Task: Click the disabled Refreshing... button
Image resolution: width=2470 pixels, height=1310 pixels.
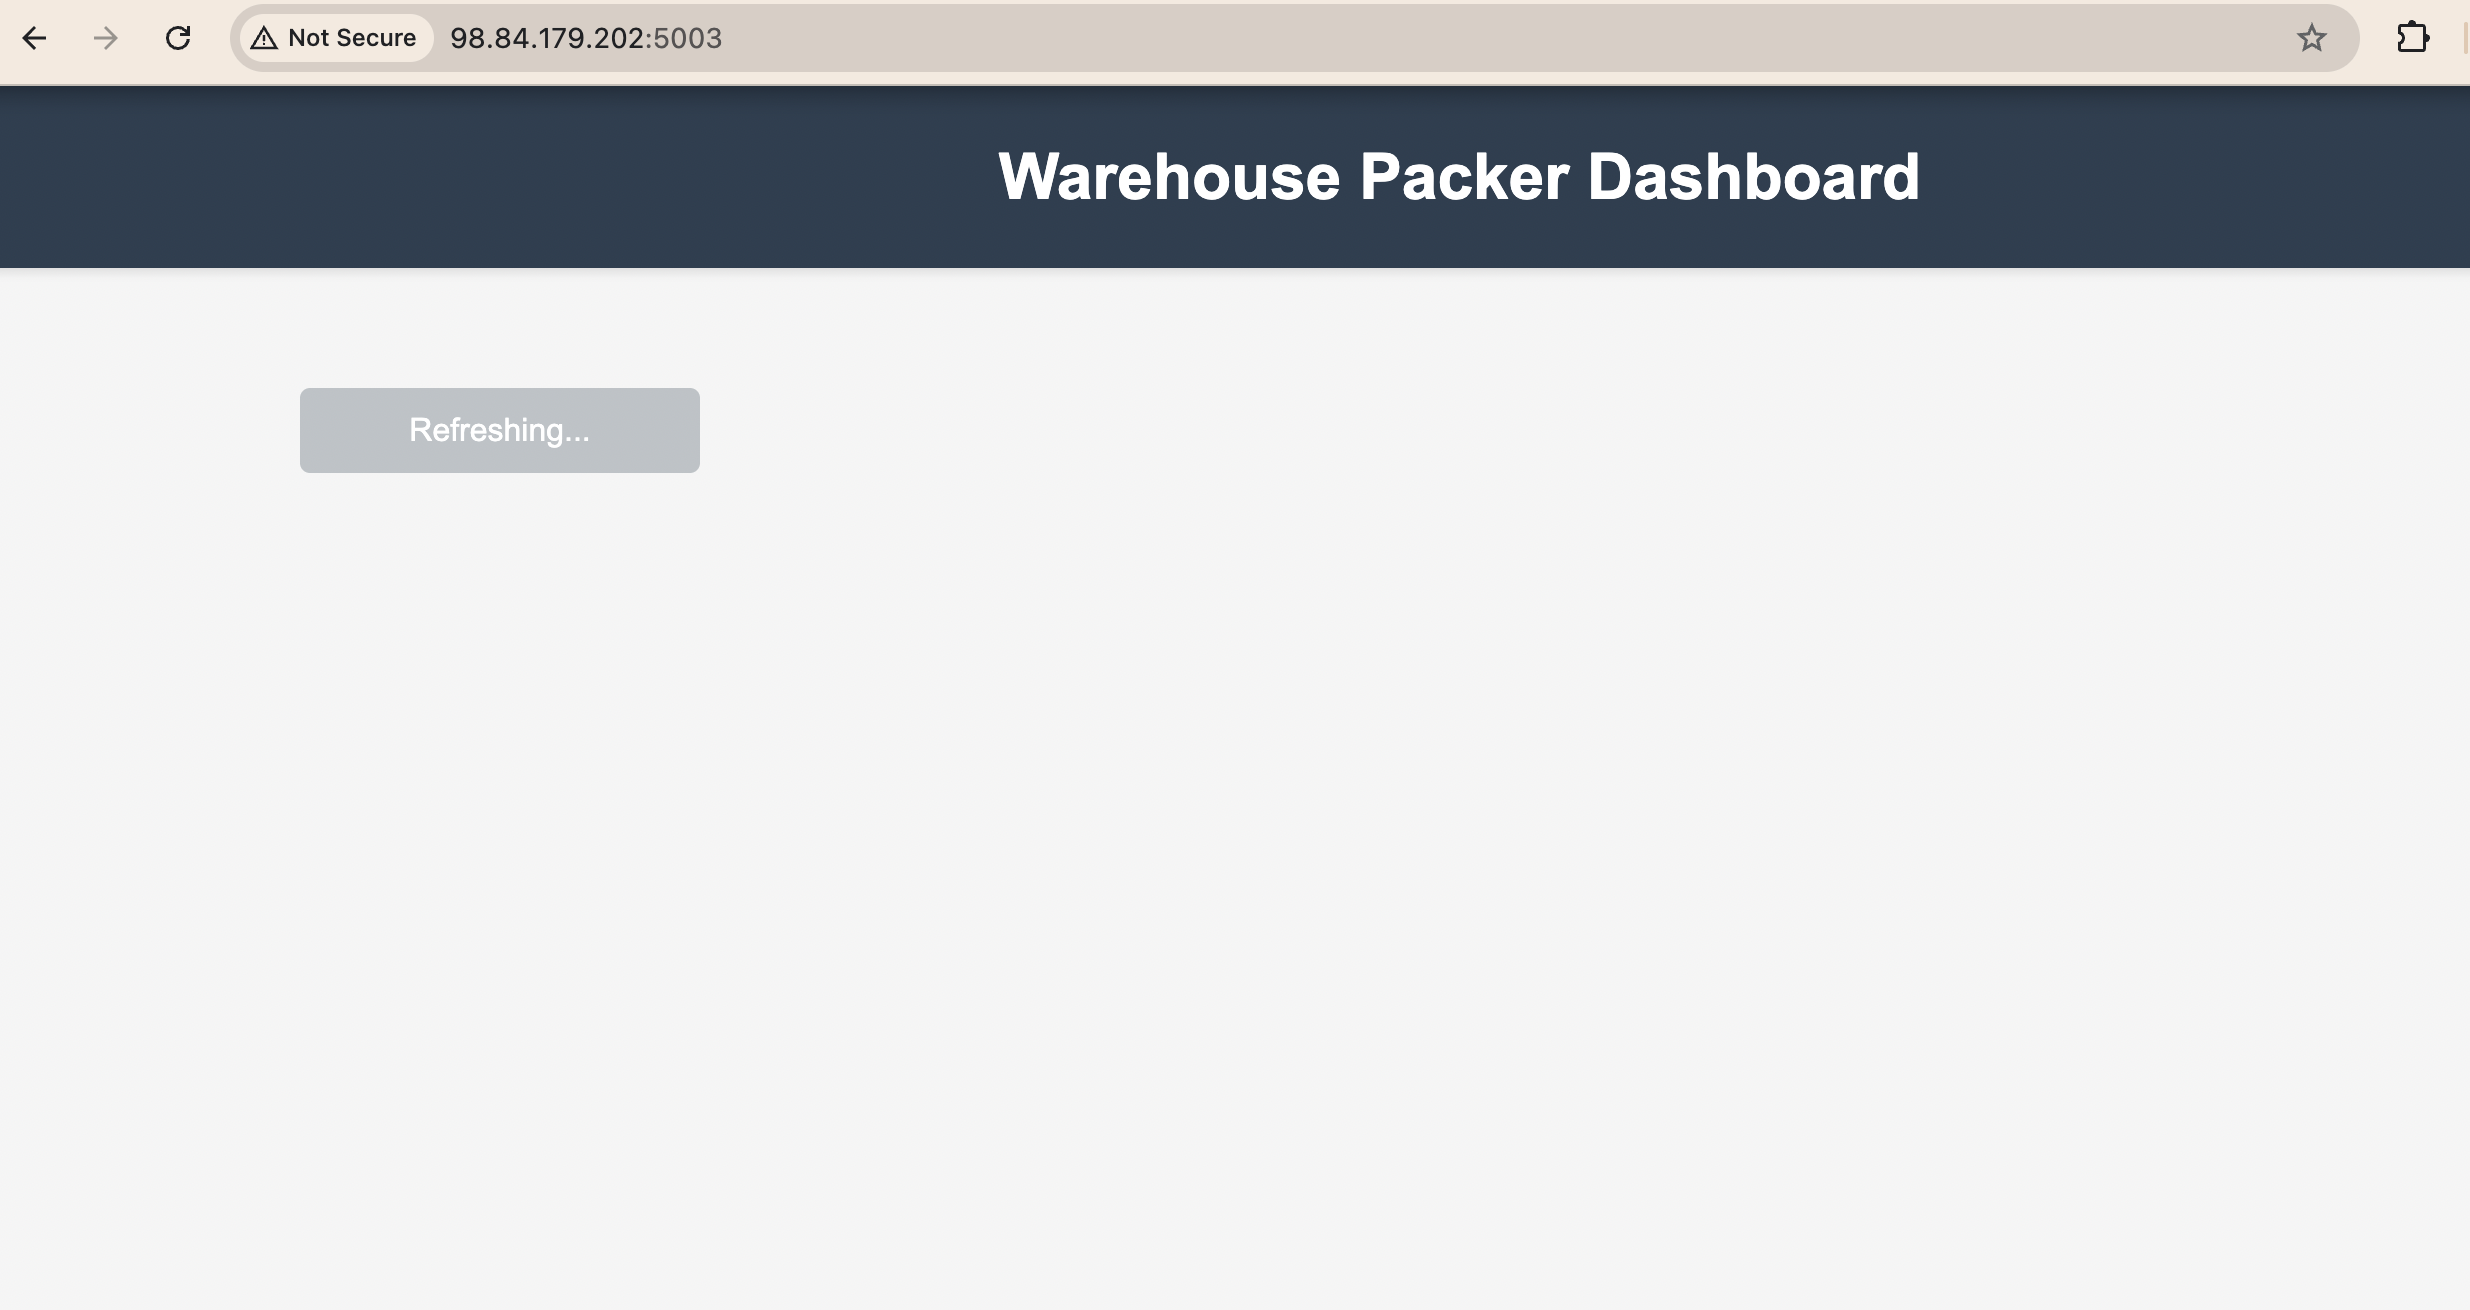Action: click(499, 430)
